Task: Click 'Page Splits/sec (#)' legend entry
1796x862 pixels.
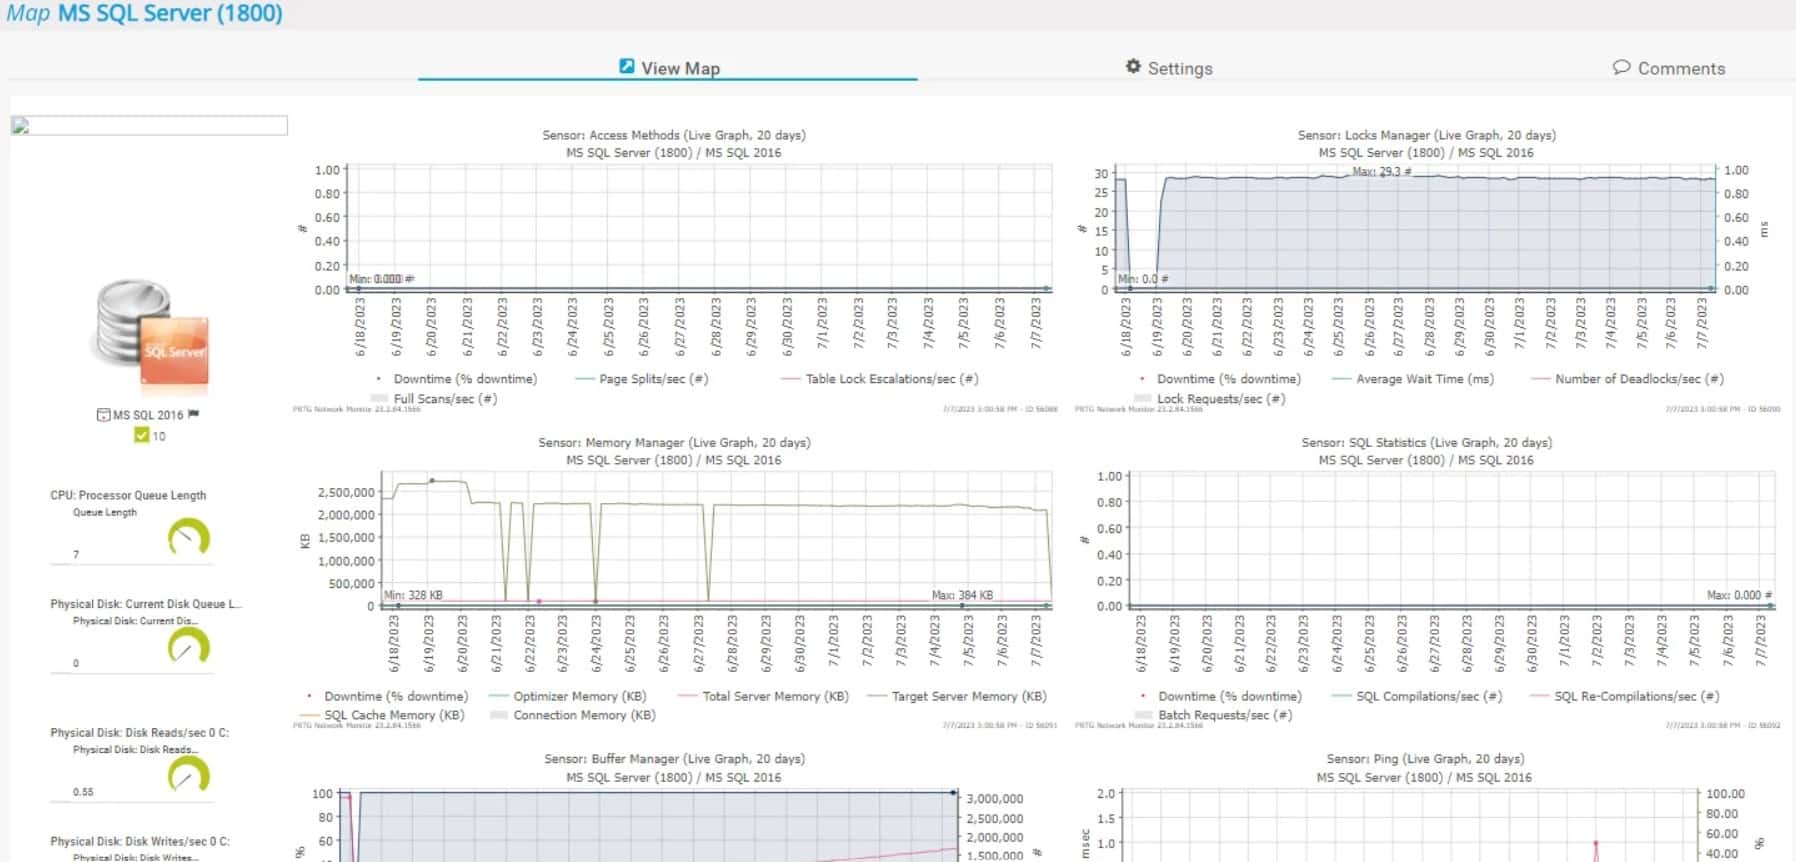Action: click(x=642, y=379)
